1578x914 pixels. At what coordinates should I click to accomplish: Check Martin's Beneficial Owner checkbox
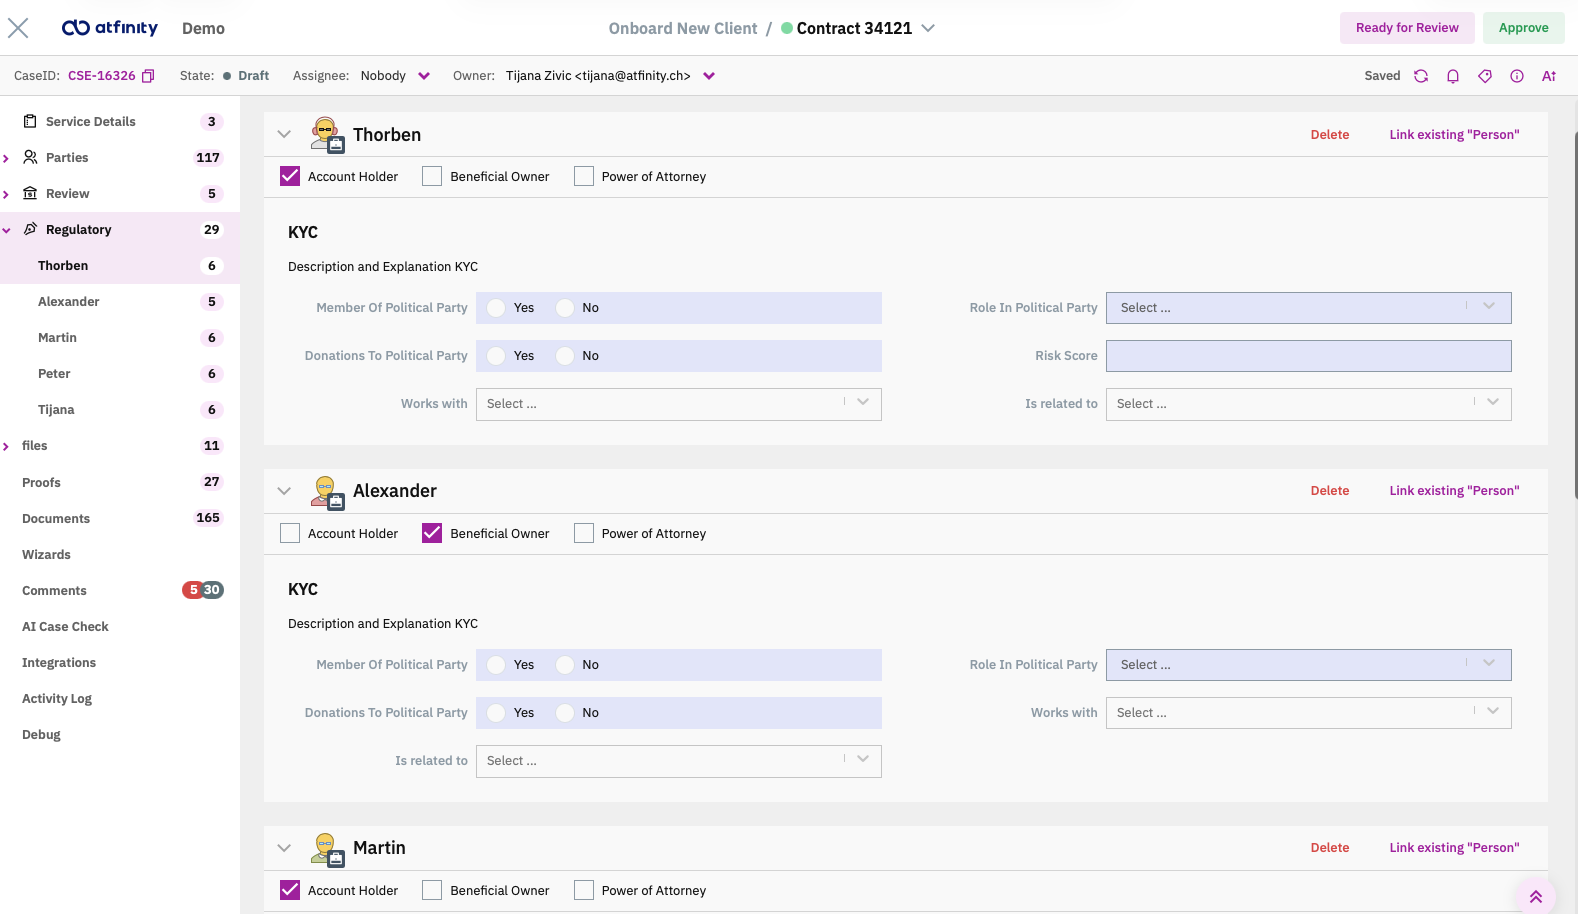(x=432, y=890)
